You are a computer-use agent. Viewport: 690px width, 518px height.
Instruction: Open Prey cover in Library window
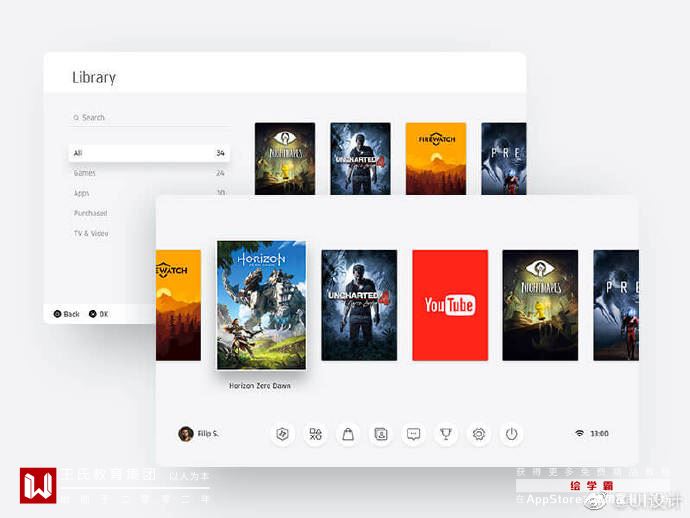tap(504, 158)
